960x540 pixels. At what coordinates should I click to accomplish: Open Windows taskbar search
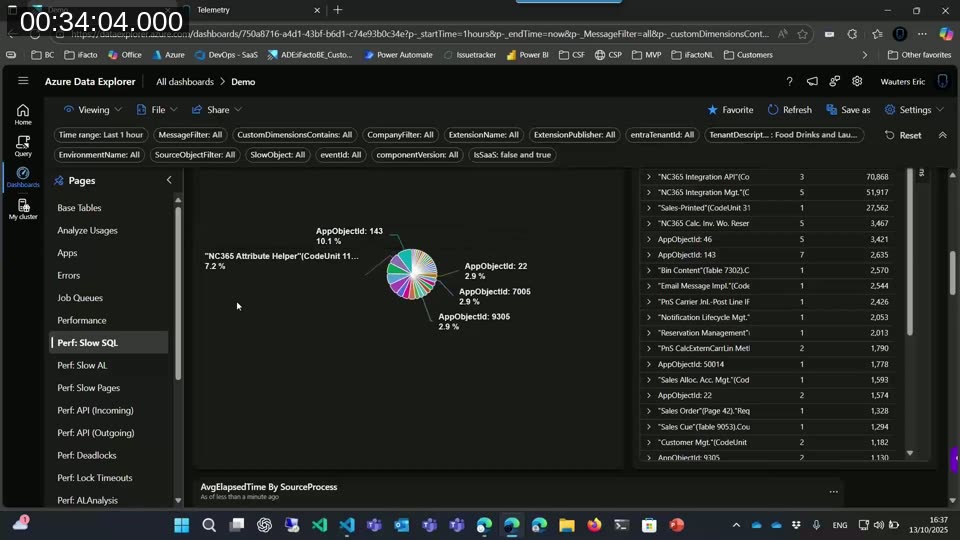209,525
